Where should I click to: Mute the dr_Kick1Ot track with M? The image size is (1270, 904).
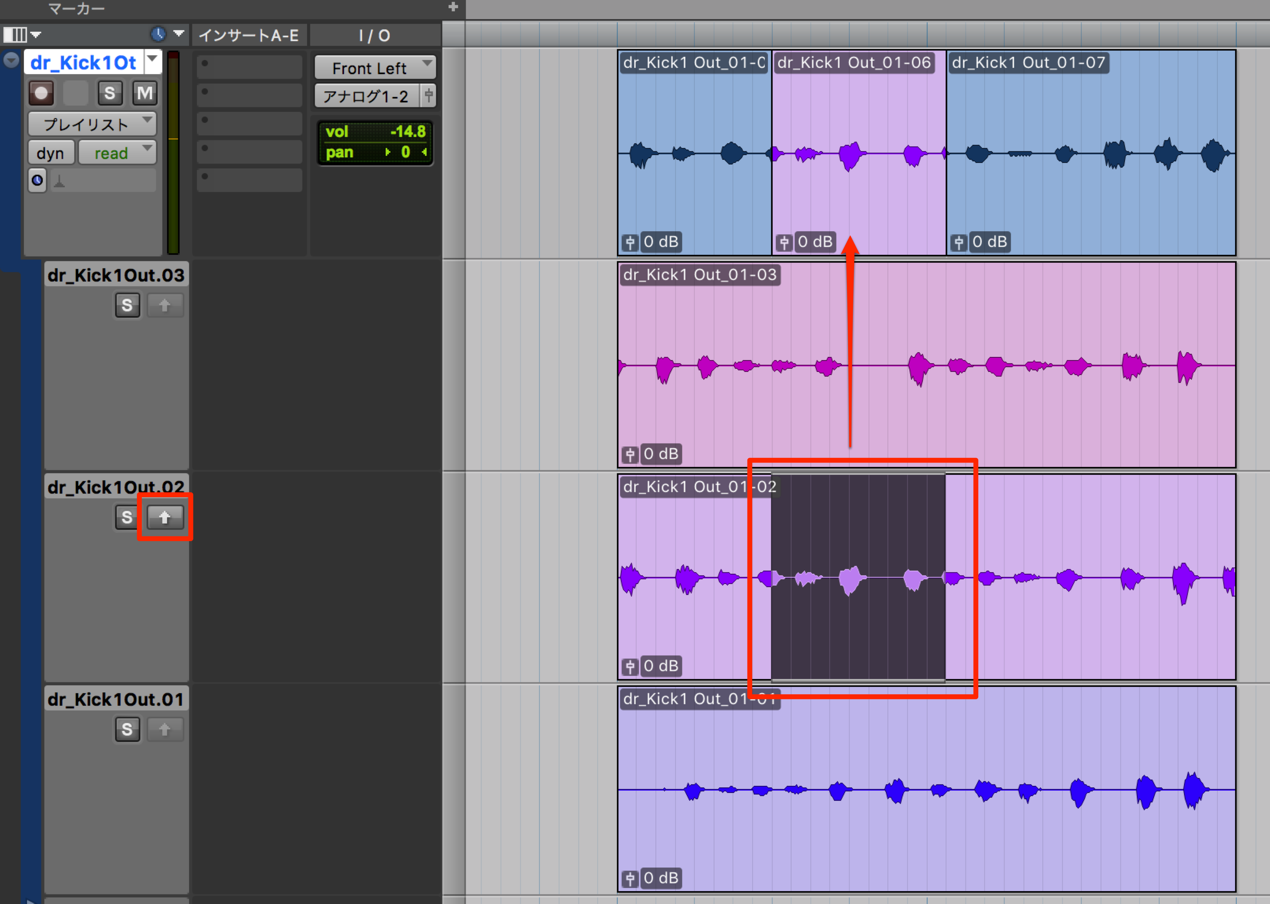pyautogui.click(x=144, y=93)
